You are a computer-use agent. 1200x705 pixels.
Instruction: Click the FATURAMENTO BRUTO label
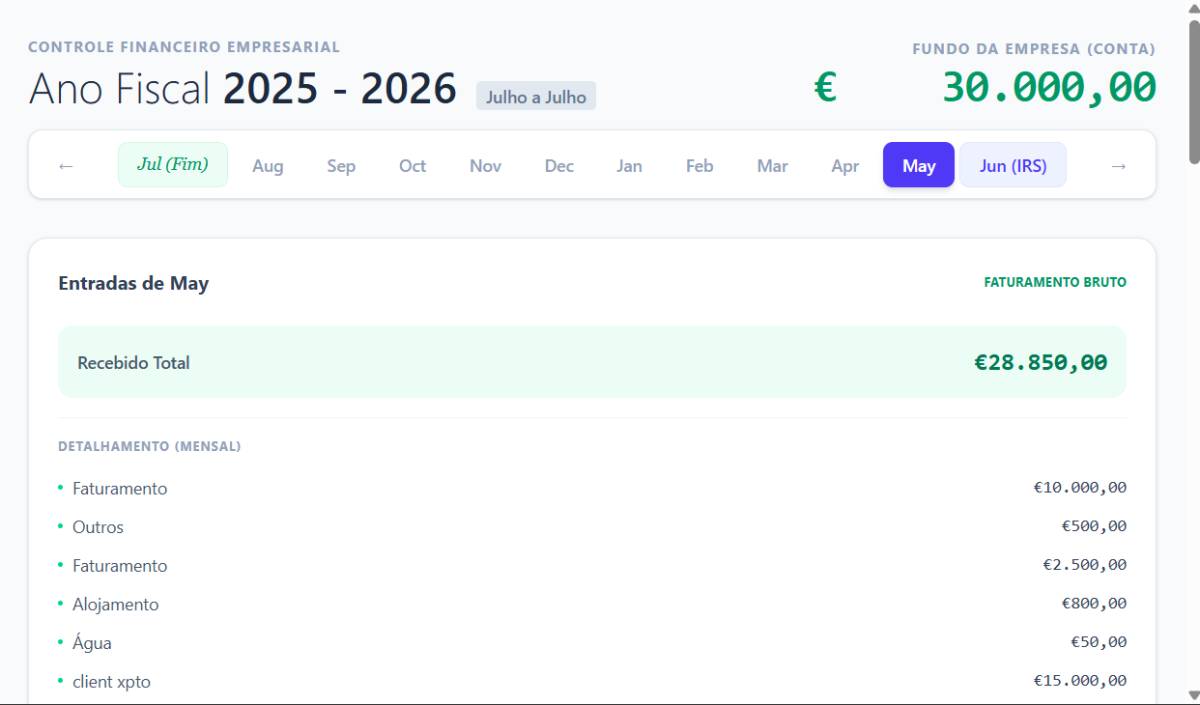click(x=1055, y=282)
